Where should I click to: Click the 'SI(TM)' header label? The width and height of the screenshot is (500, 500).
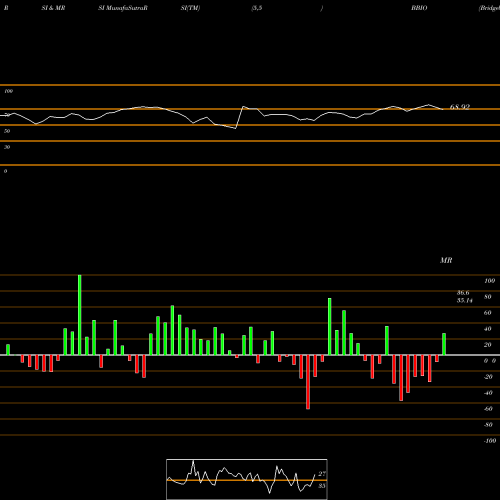click(190, 8)
